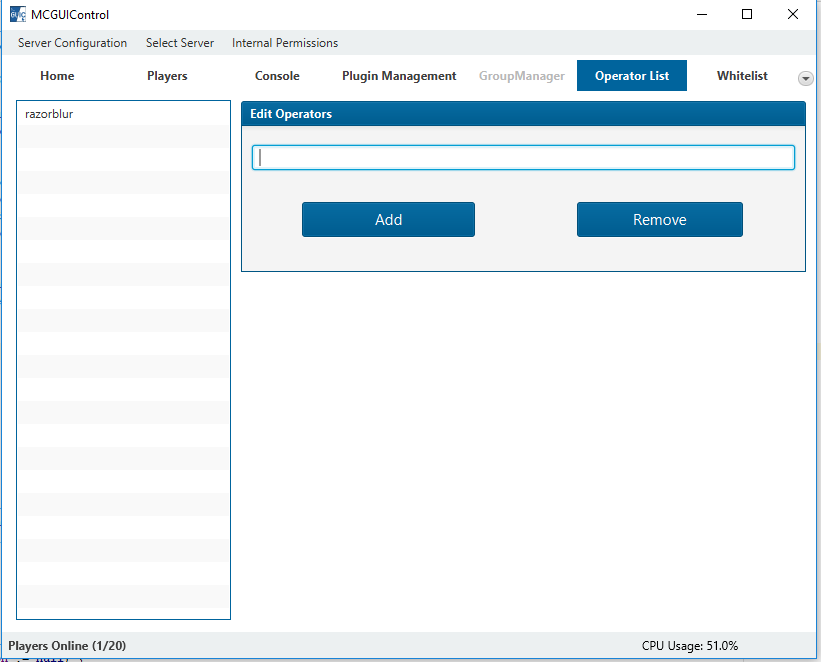
Task: Open the Server Configuration menu
Action: 72,43
